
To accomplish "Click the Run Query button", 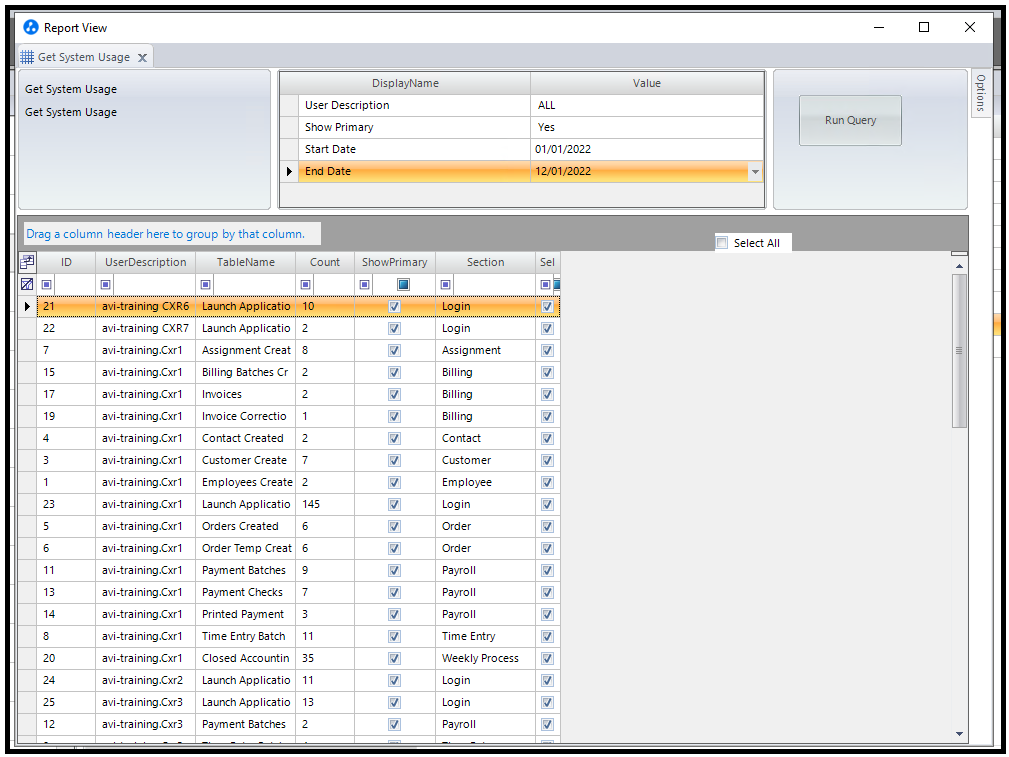I will click(x=850, y=120).
